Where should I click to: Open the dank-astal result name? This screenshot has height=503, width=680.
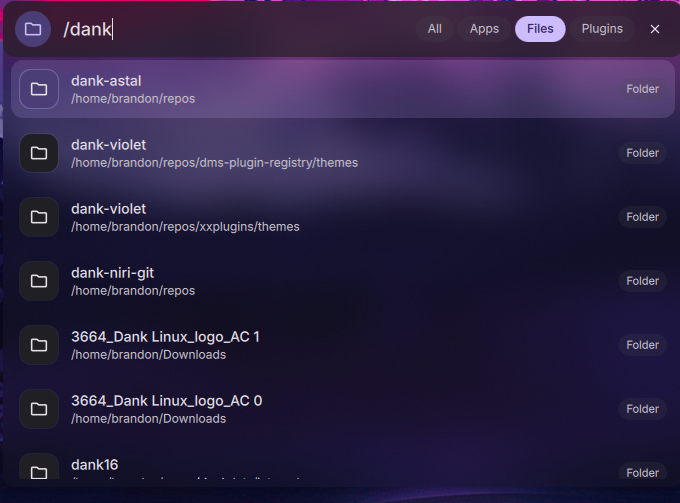[x=106, y=81]
